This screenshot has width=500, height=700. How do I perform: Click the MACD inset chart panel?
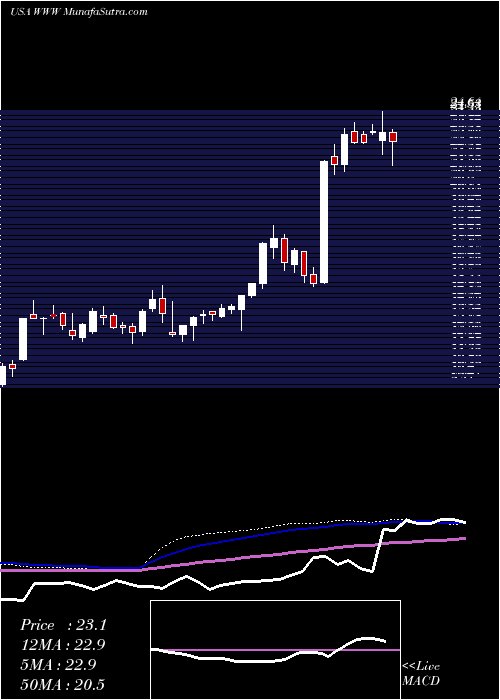tap(275, 650)
